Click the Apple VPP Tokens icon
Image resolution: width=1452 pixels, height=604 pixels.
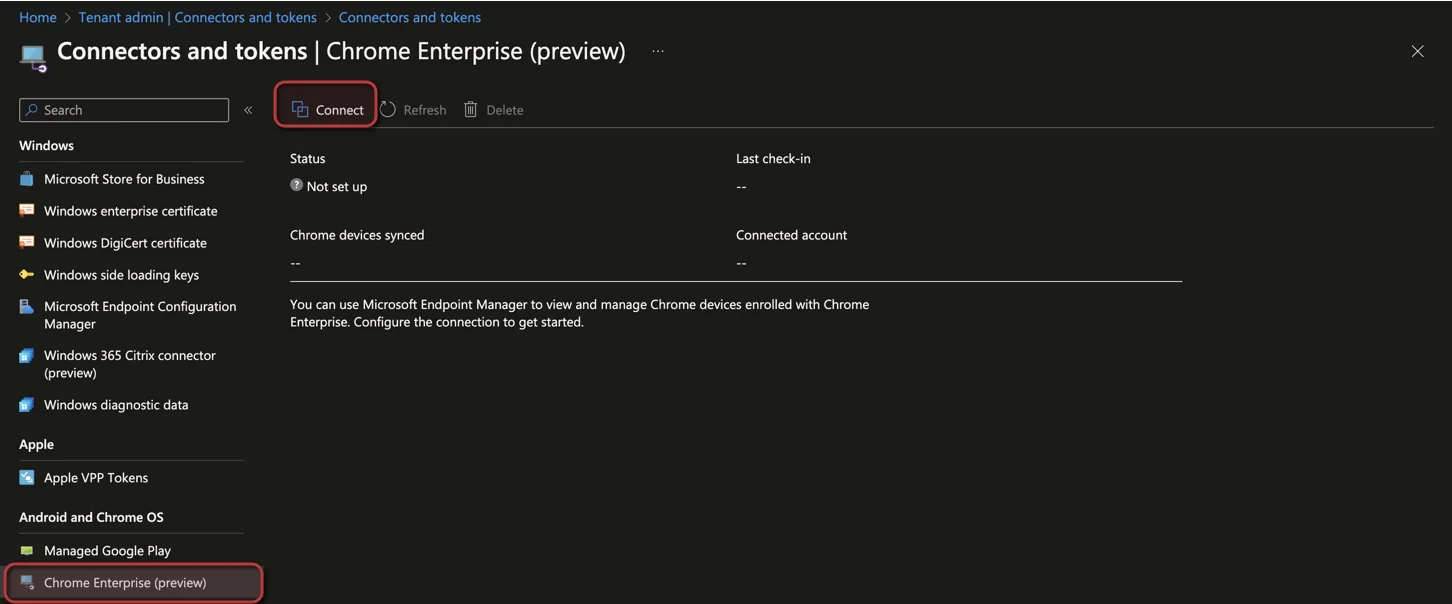point(27,478)
